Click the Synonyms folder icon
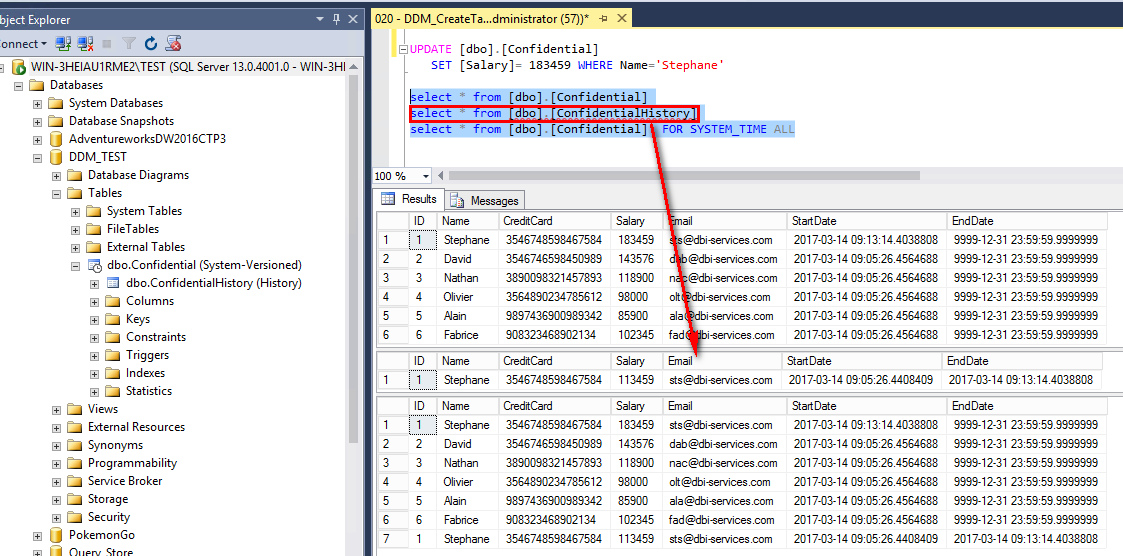 point(74,445)
